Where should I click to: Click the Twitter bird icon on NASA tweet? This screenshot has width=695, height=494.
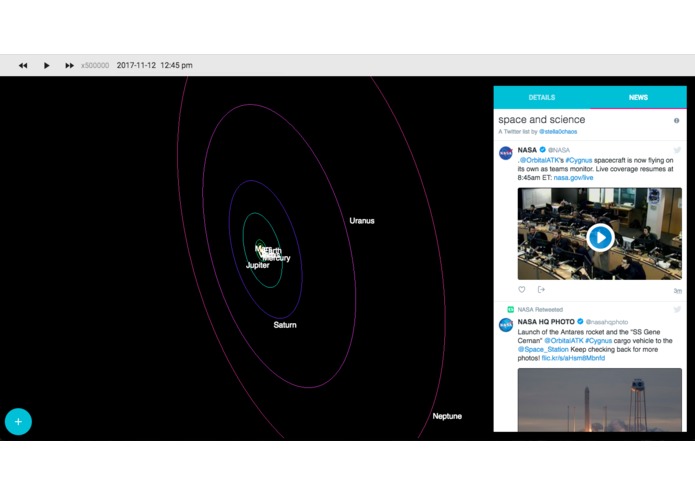click(x=677, y=150)
